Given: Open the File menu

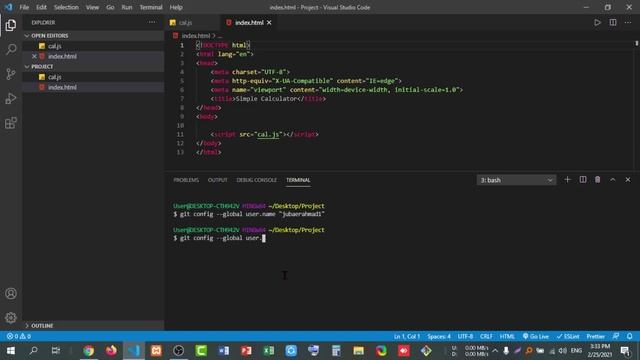Looking at the screenshot, I should pos(24,7).
